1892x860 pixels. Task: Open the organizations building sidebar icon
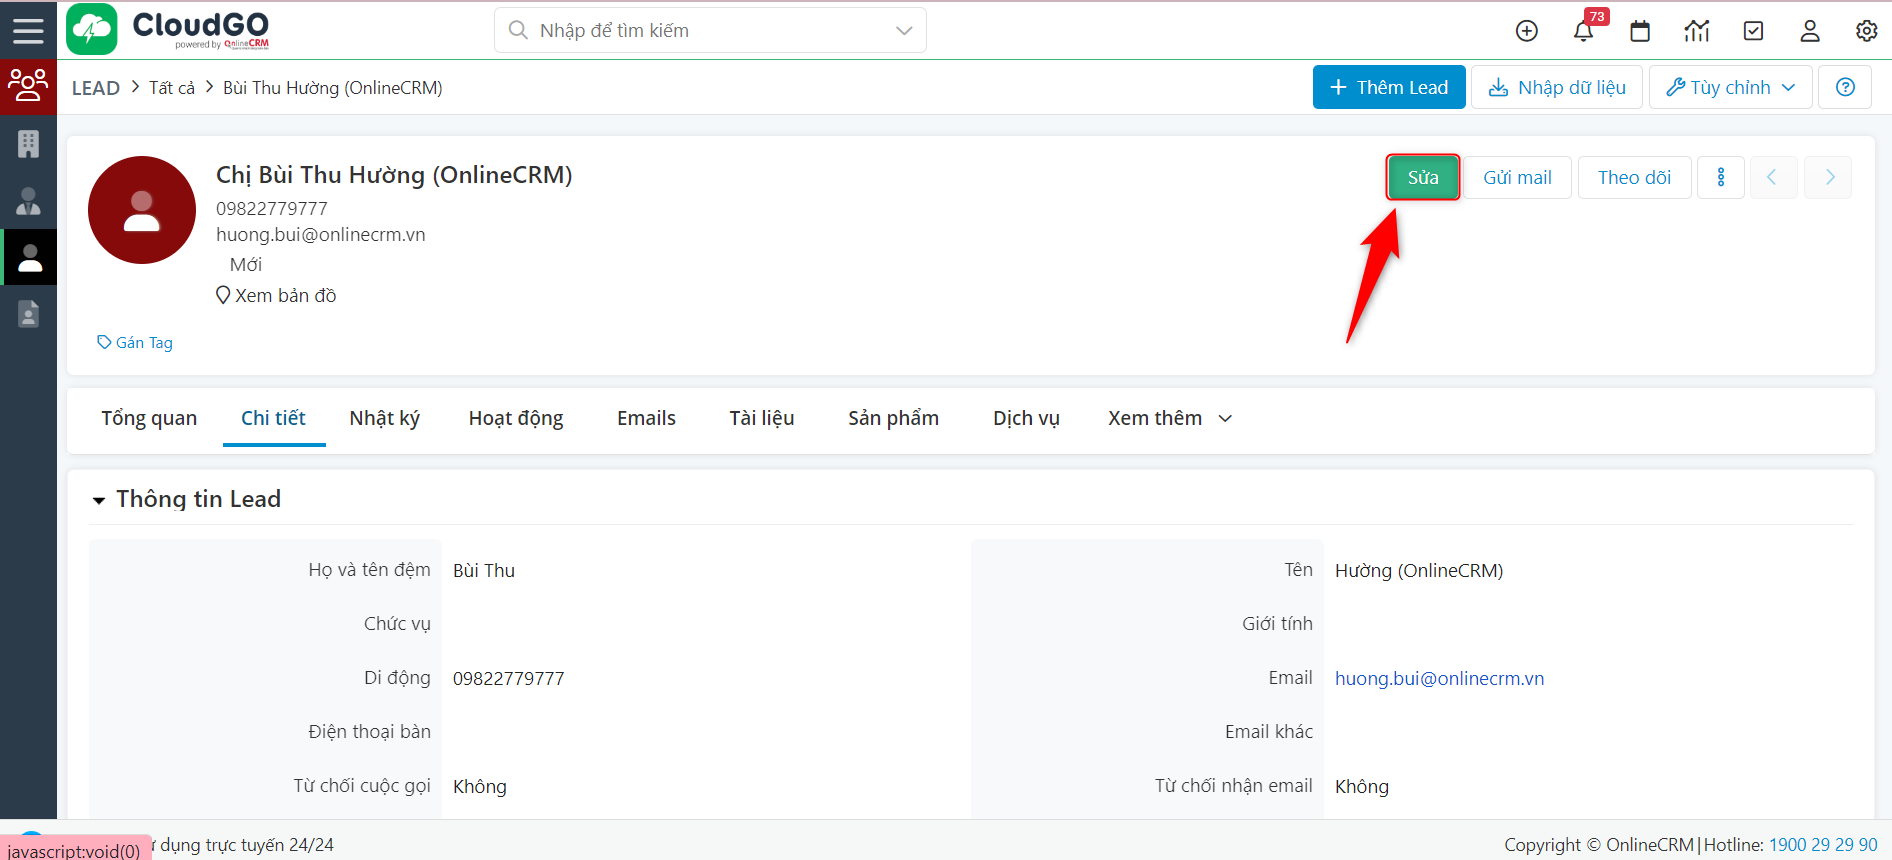(x=28, y=144)
